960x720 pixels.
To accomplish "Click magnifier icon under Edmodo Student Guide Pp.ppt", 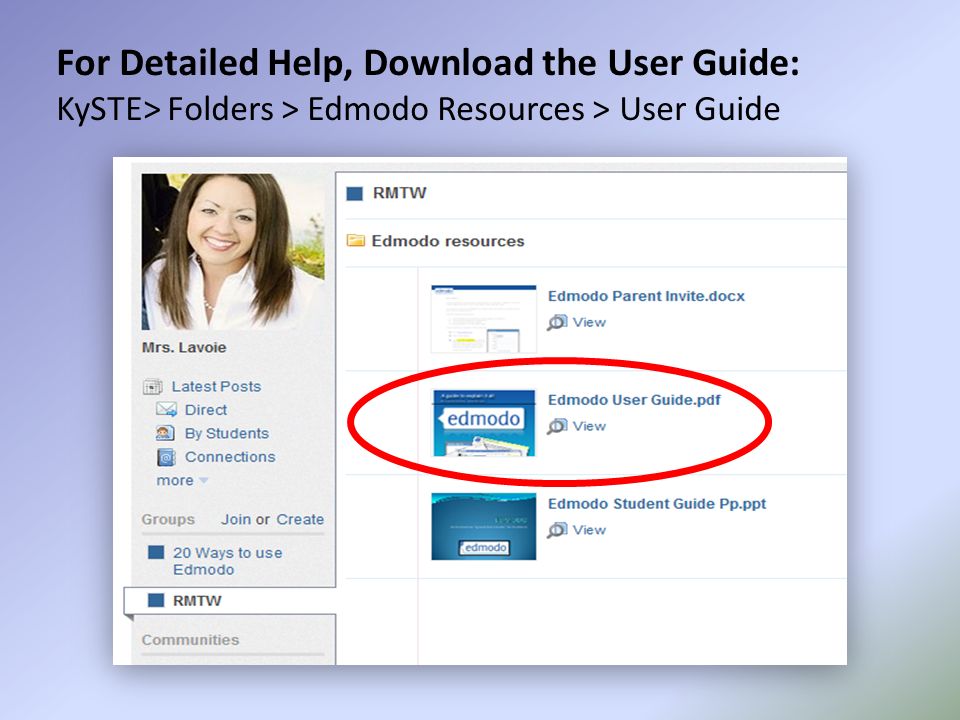I will (x=557, y=530).
